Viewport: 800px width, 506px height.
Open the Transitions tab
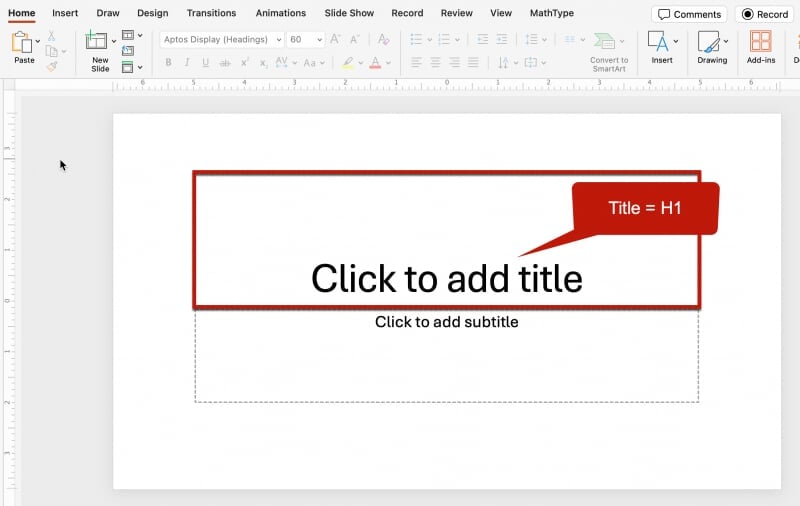point(211,13)
